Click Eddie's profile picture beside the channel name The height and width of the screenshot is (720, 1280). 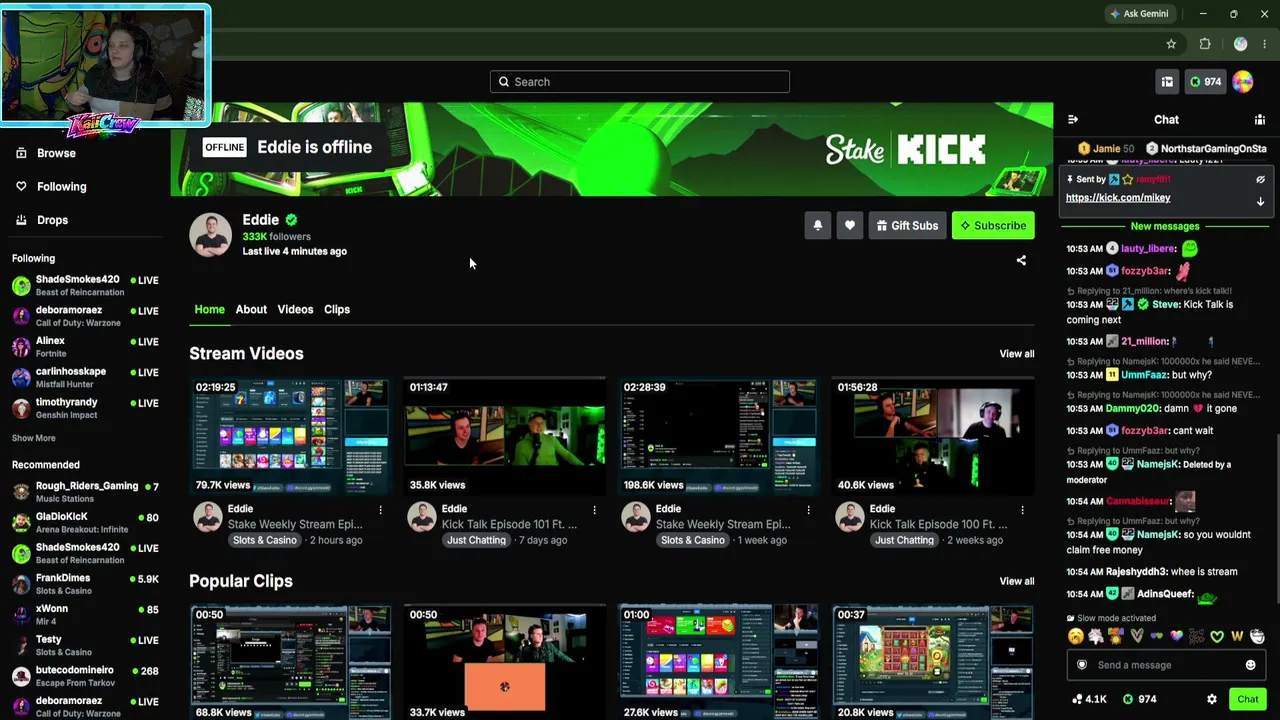(x=211, y=235)
